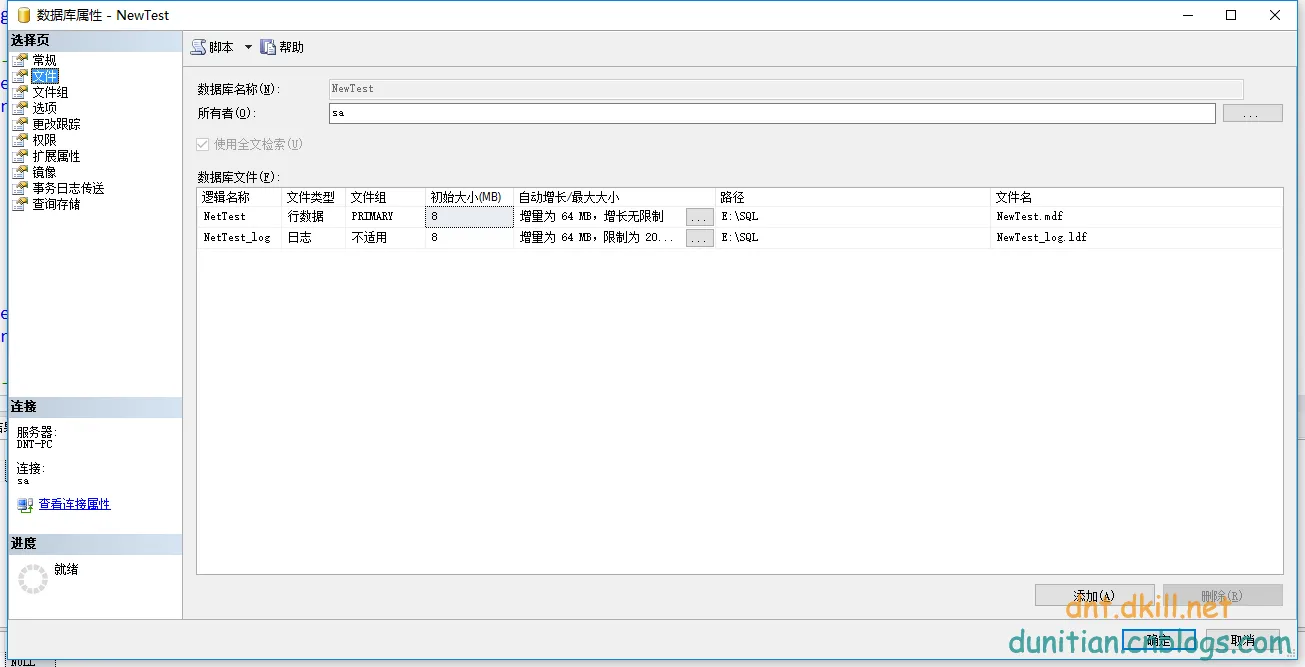Browse for owner with the ellipsis button
1305x667 pixels.
tap(1252, 114)
